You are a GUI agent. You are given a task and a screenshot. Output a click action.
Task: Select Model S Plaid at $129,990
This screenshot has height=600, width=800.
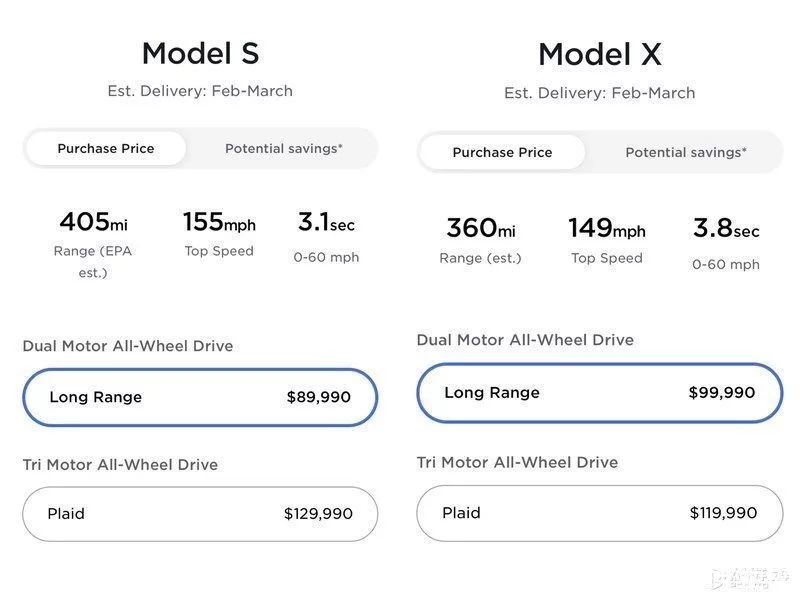(200, 513)
